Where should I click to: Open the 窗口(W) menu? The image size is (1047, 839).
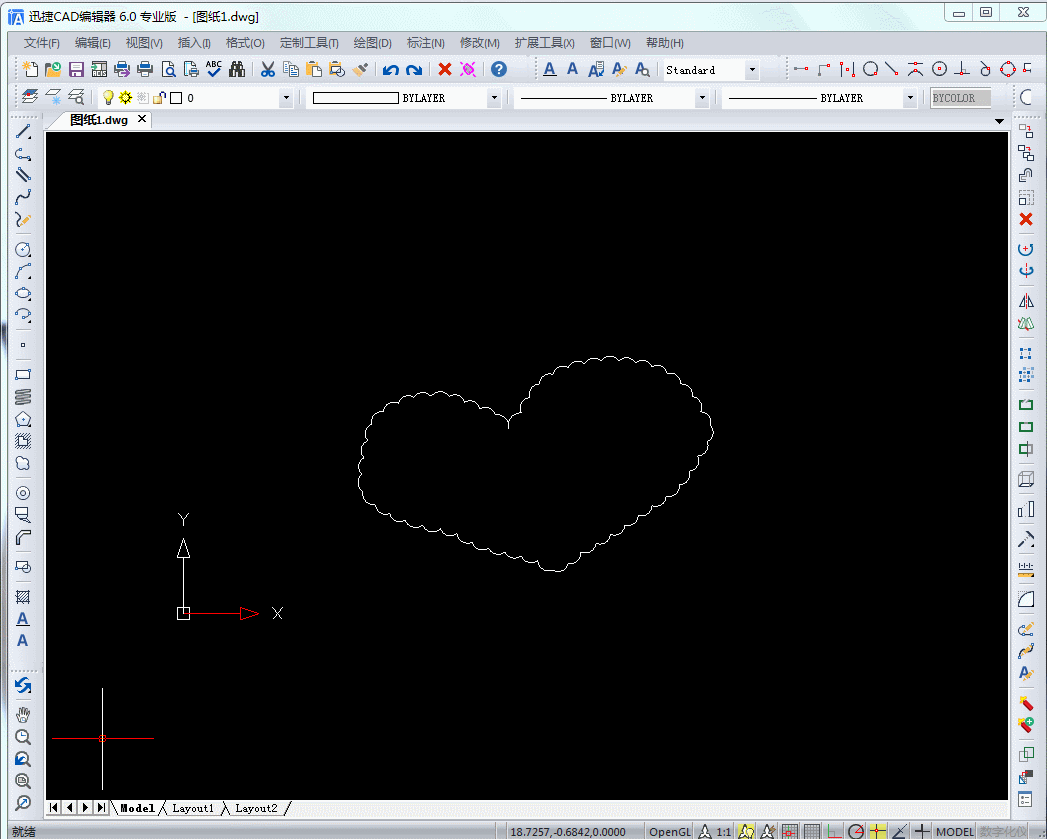coord(610,43)
